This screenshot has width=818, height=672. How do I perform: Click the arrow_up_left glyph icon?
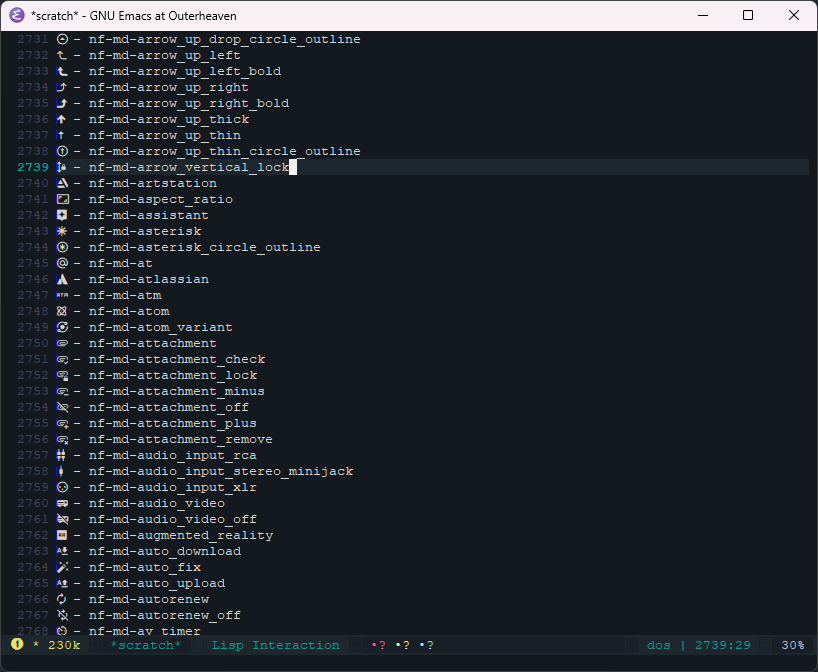pyautogui.click(x=62, y=55)
